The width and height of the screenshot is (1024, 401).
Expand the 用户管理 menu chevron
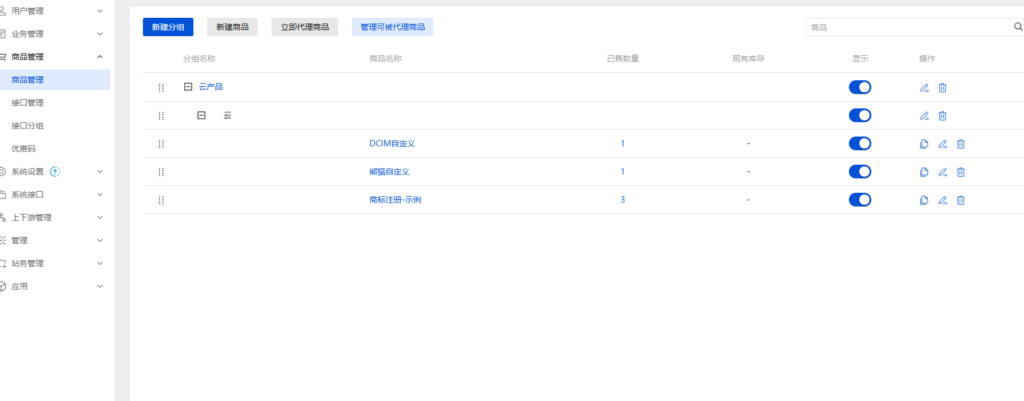100,11
